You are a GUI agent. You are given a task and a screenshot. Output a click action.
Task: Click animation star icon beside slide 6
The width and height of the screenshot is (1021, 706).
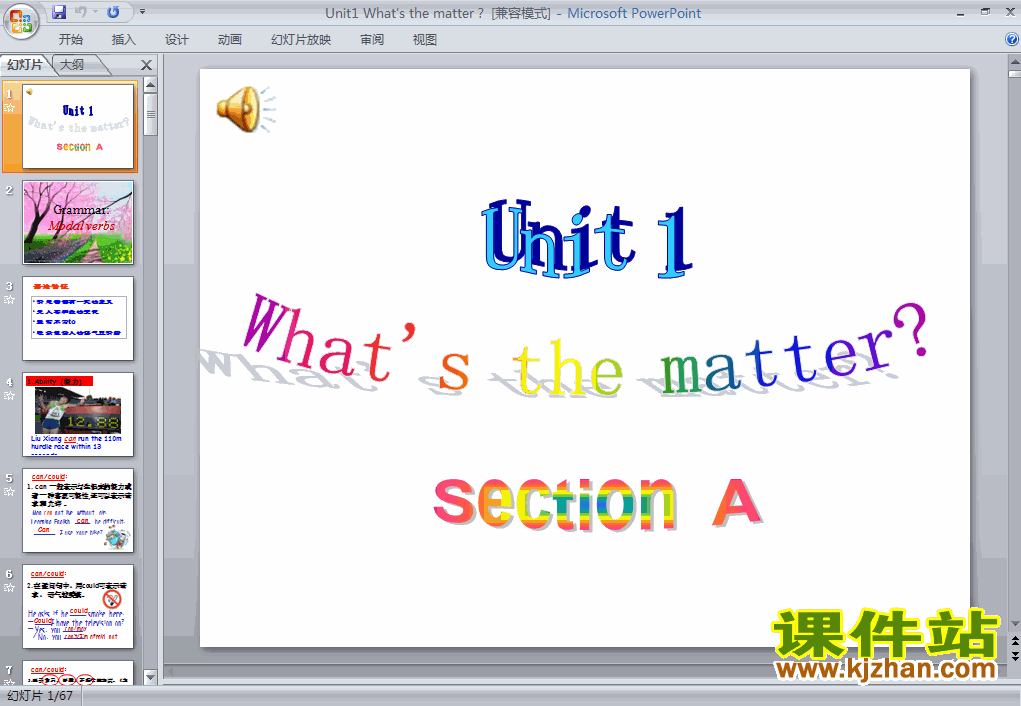click(x=9, y=587)
